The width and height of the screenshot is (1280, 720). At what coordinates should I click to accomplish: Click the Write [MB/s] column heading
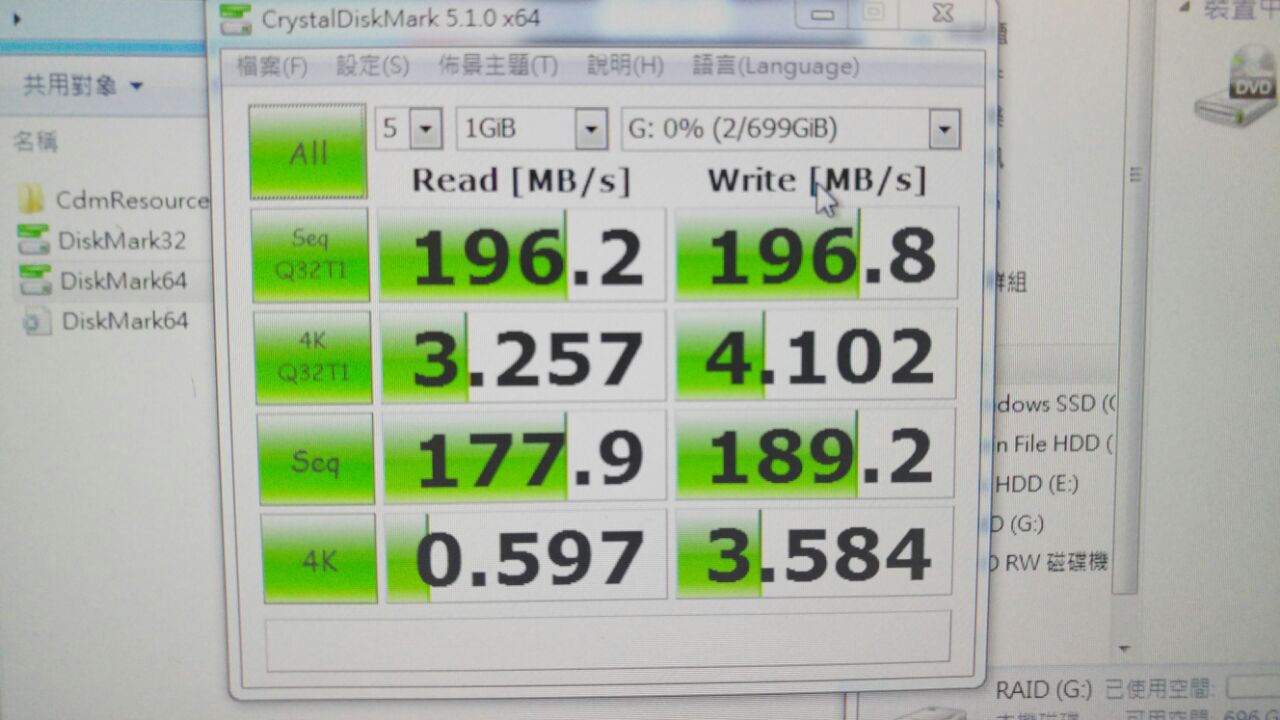point(817,180)
